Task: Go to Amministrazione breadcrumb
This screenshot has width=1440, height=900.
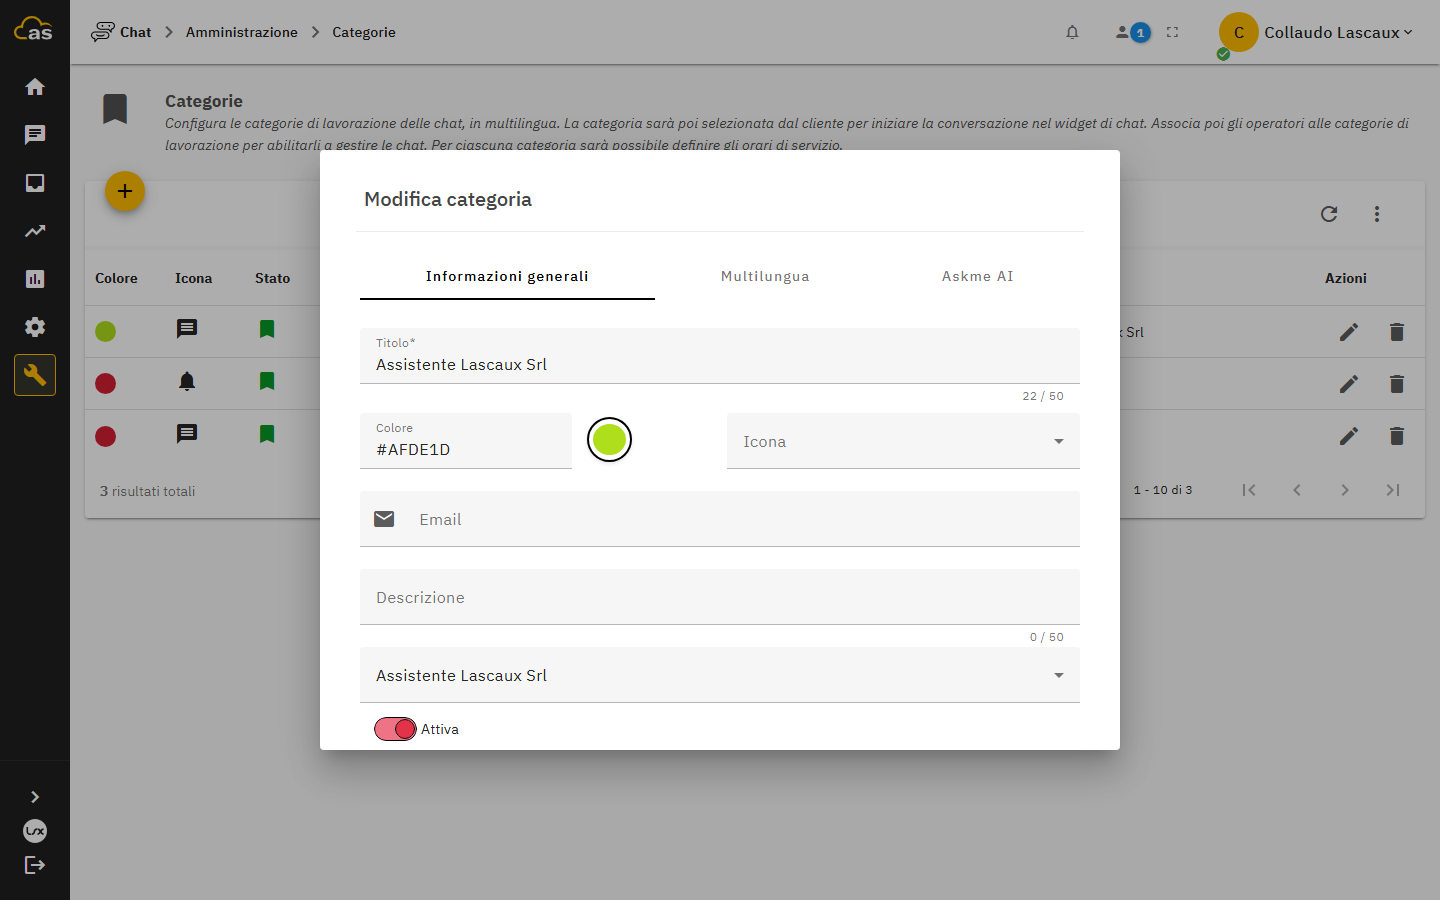Action: coord(241,32)
